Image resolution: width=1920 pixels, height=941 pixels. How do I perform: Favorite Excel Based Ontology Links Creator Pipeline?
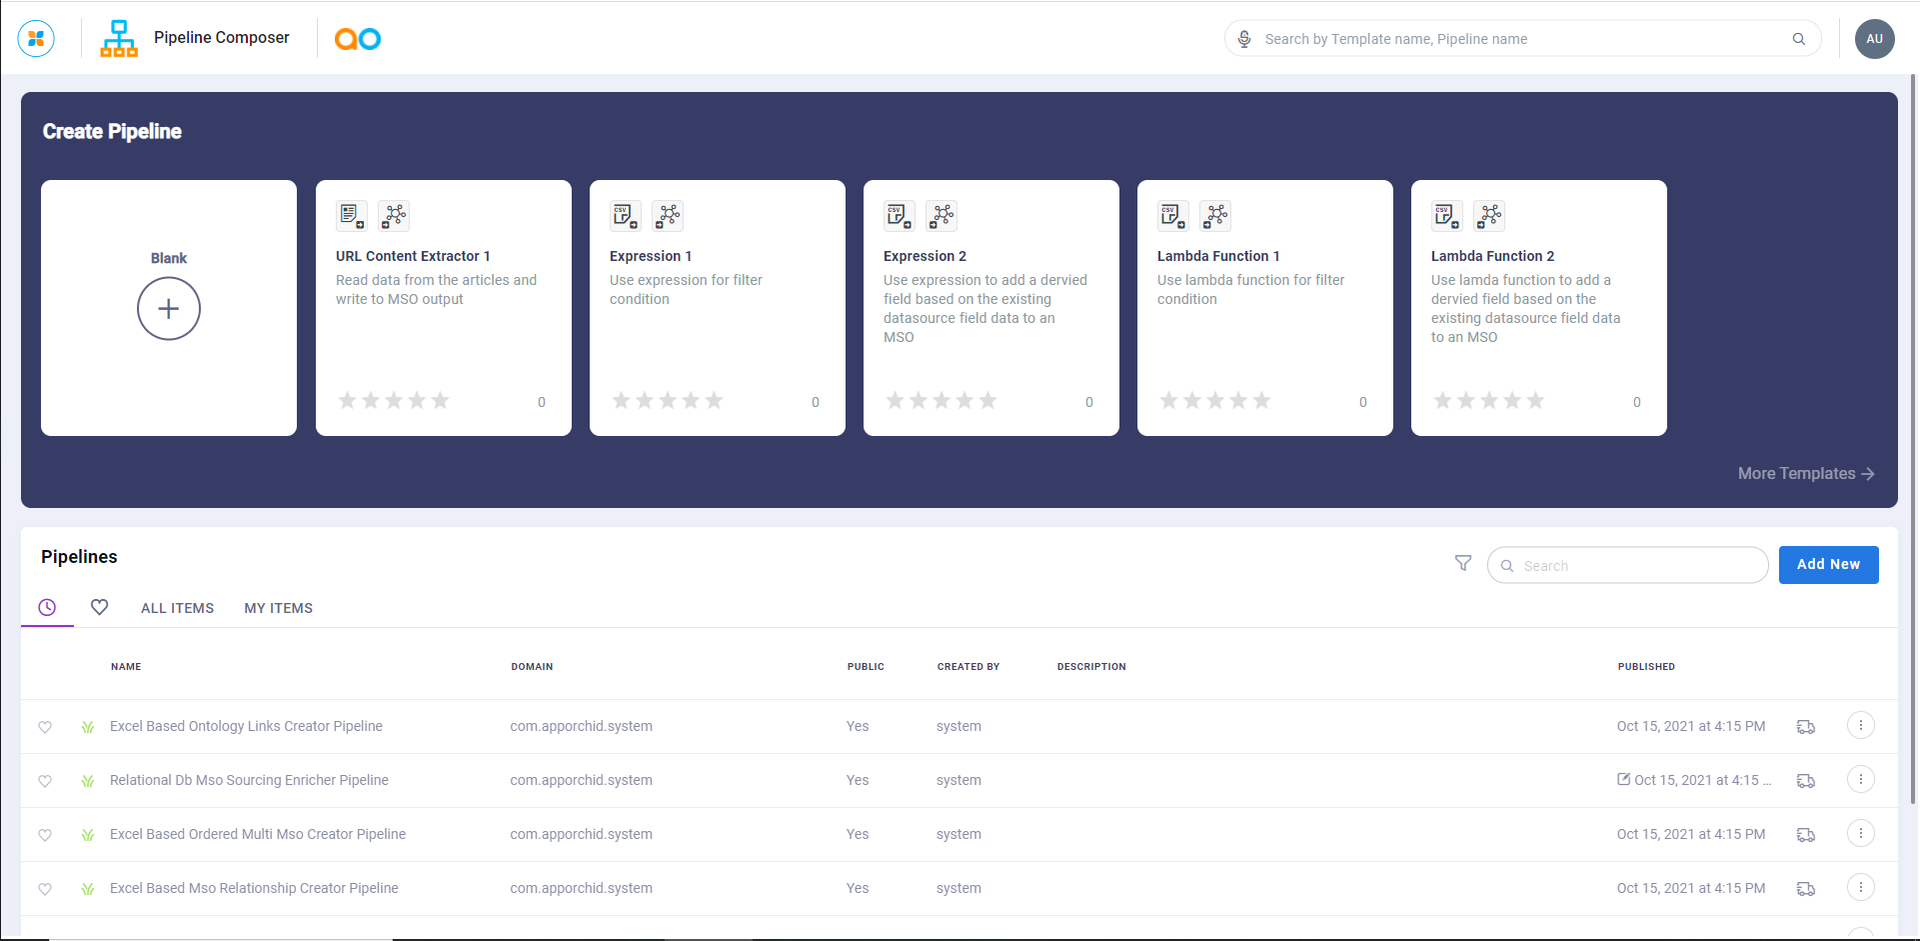click(45, 727)
